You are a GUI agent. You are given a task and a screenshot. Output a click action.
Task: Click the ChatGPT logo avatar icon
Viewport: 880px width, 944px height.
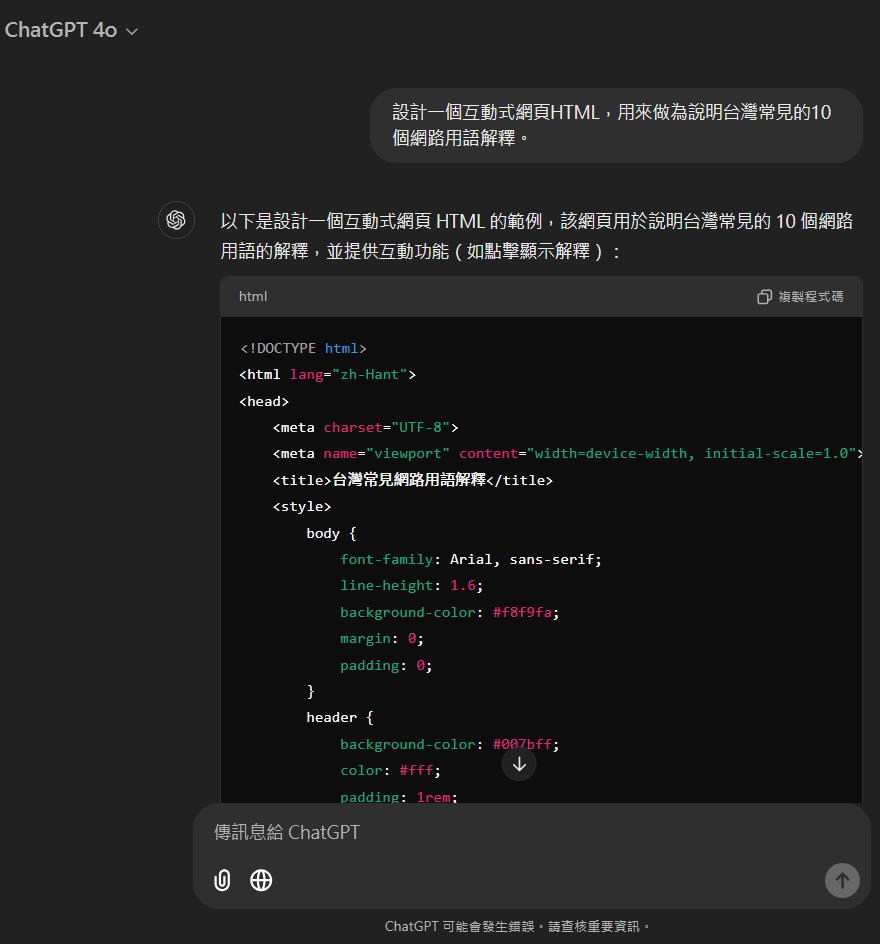point(176,220)
